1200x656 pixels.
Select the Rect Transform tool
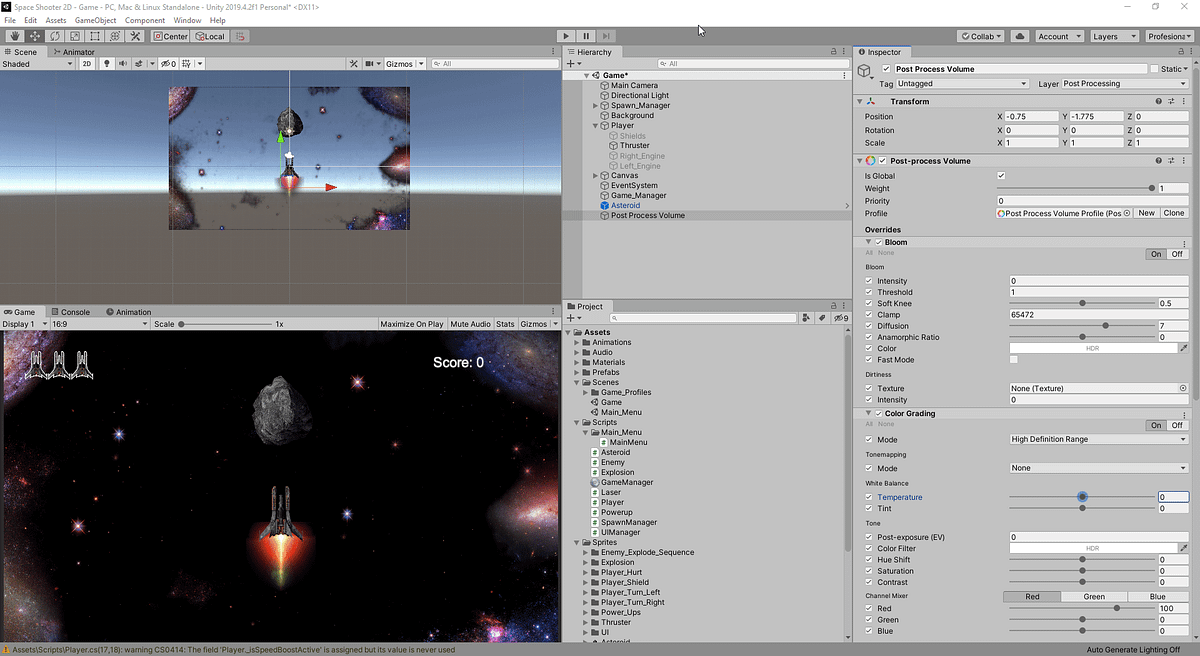[x=94, y=35]
